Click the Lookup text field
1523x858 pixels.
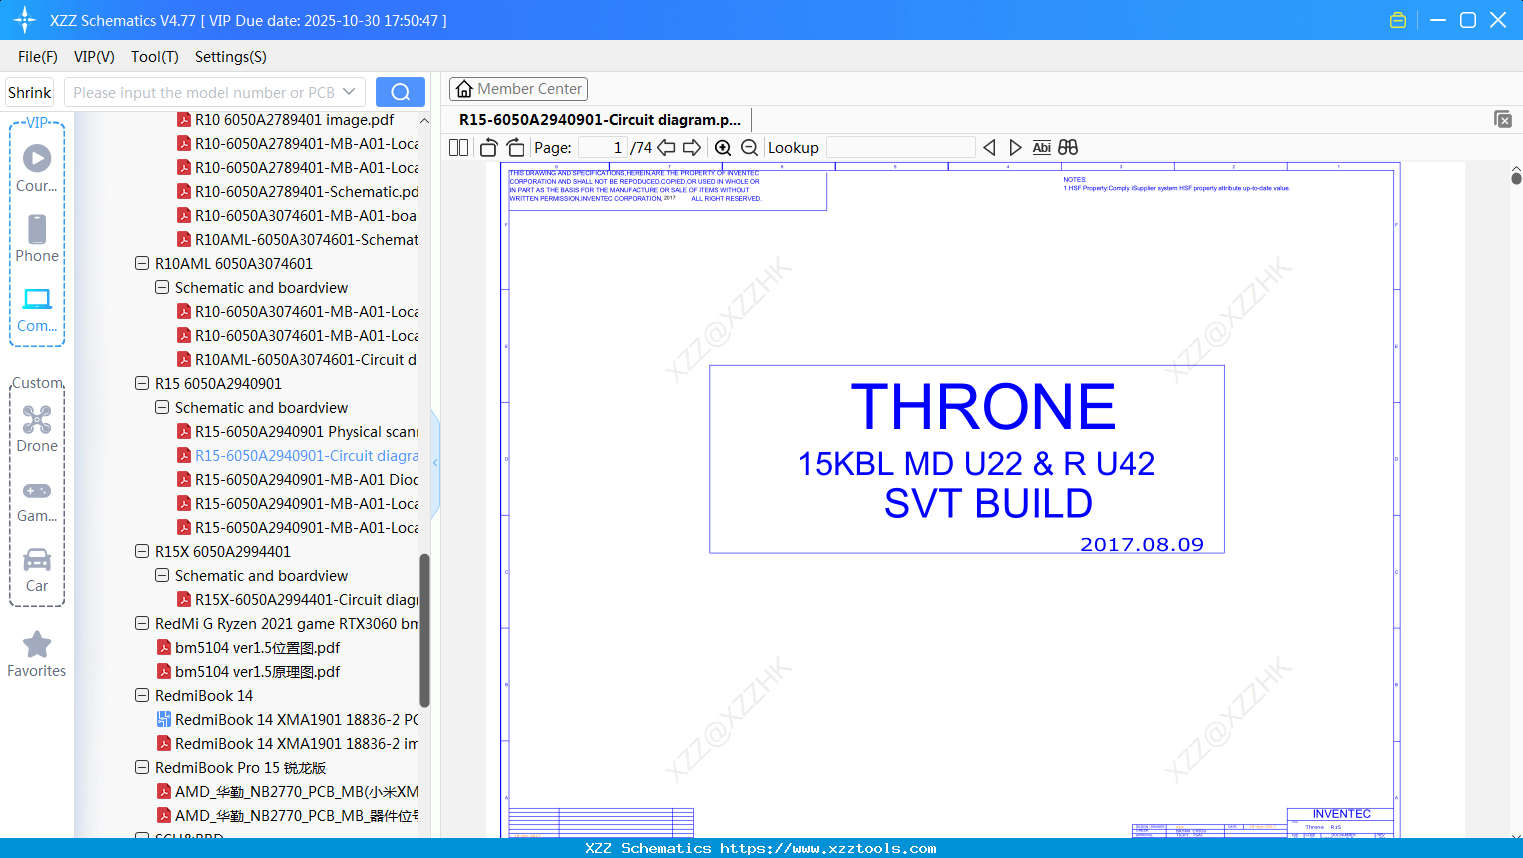[900, 148]
